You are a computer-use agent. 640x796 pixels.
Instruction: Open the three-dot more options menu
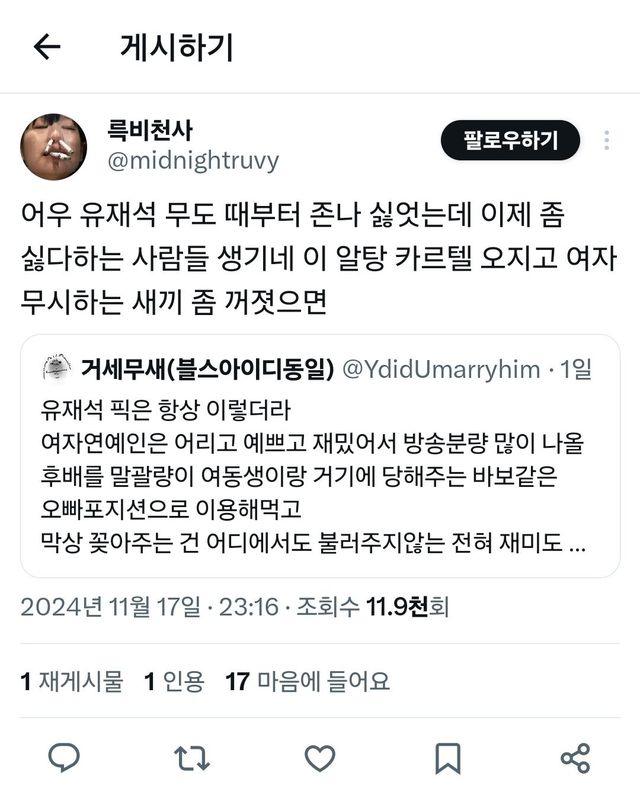607,140
